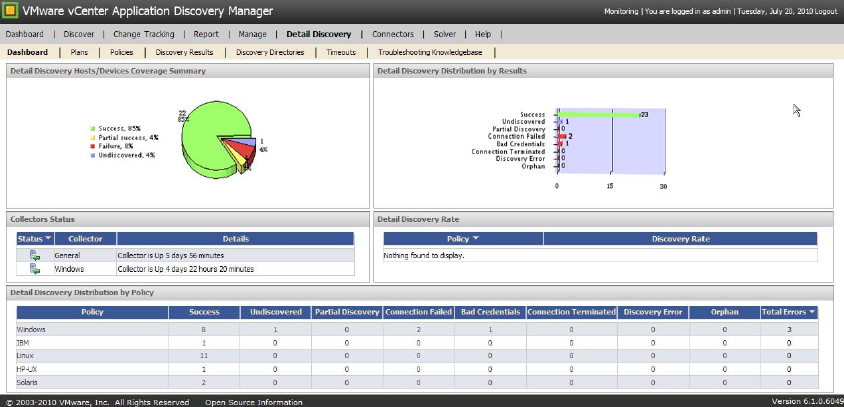Image resolution: width=844 pixels, height=407 pixels.
Task: Switch to the Plans sub-tab
Action: point(79,52)
